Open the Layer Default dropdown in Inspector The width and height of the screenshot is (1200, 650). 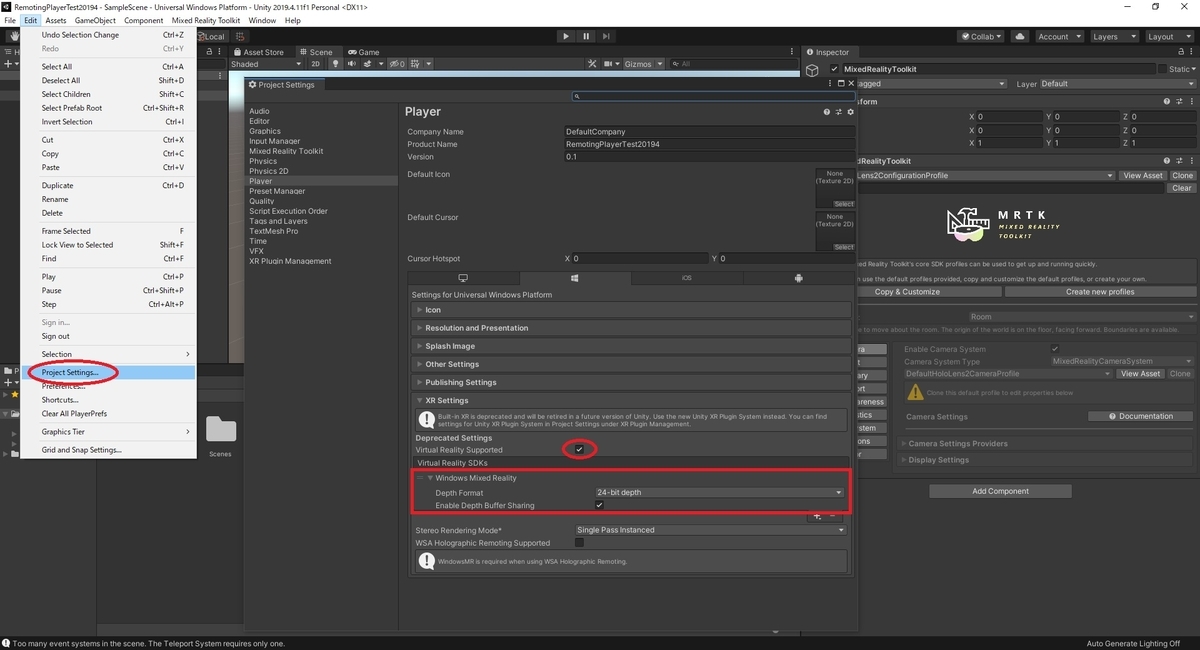[x=1118, y=84]
